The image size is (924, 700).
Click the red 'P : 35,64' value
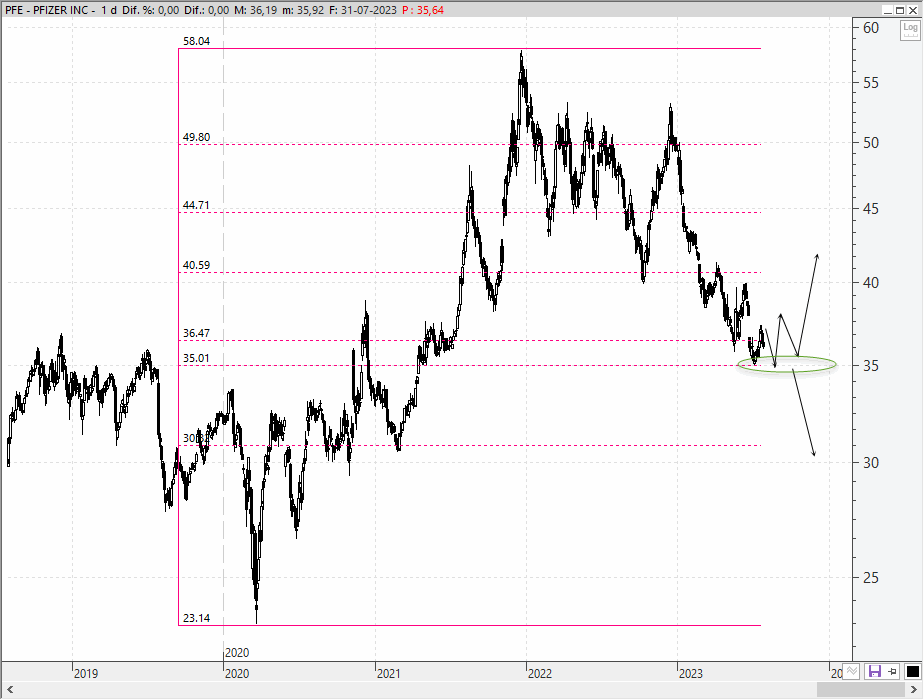click(423, 10)
